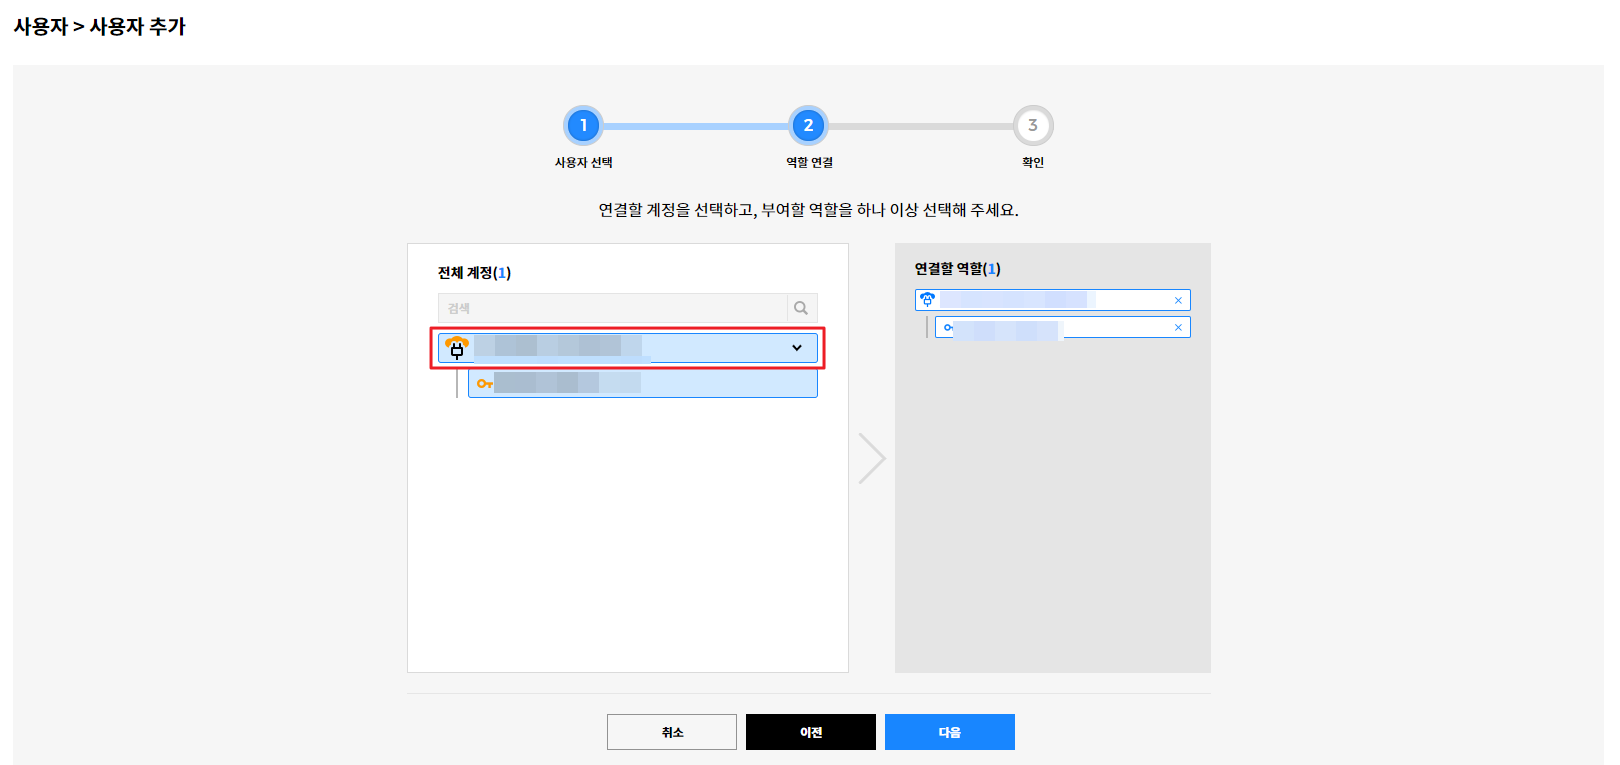Click the orange cloud plug account icon
This screenshot has width=1620, height=765.
click(457, 348)
